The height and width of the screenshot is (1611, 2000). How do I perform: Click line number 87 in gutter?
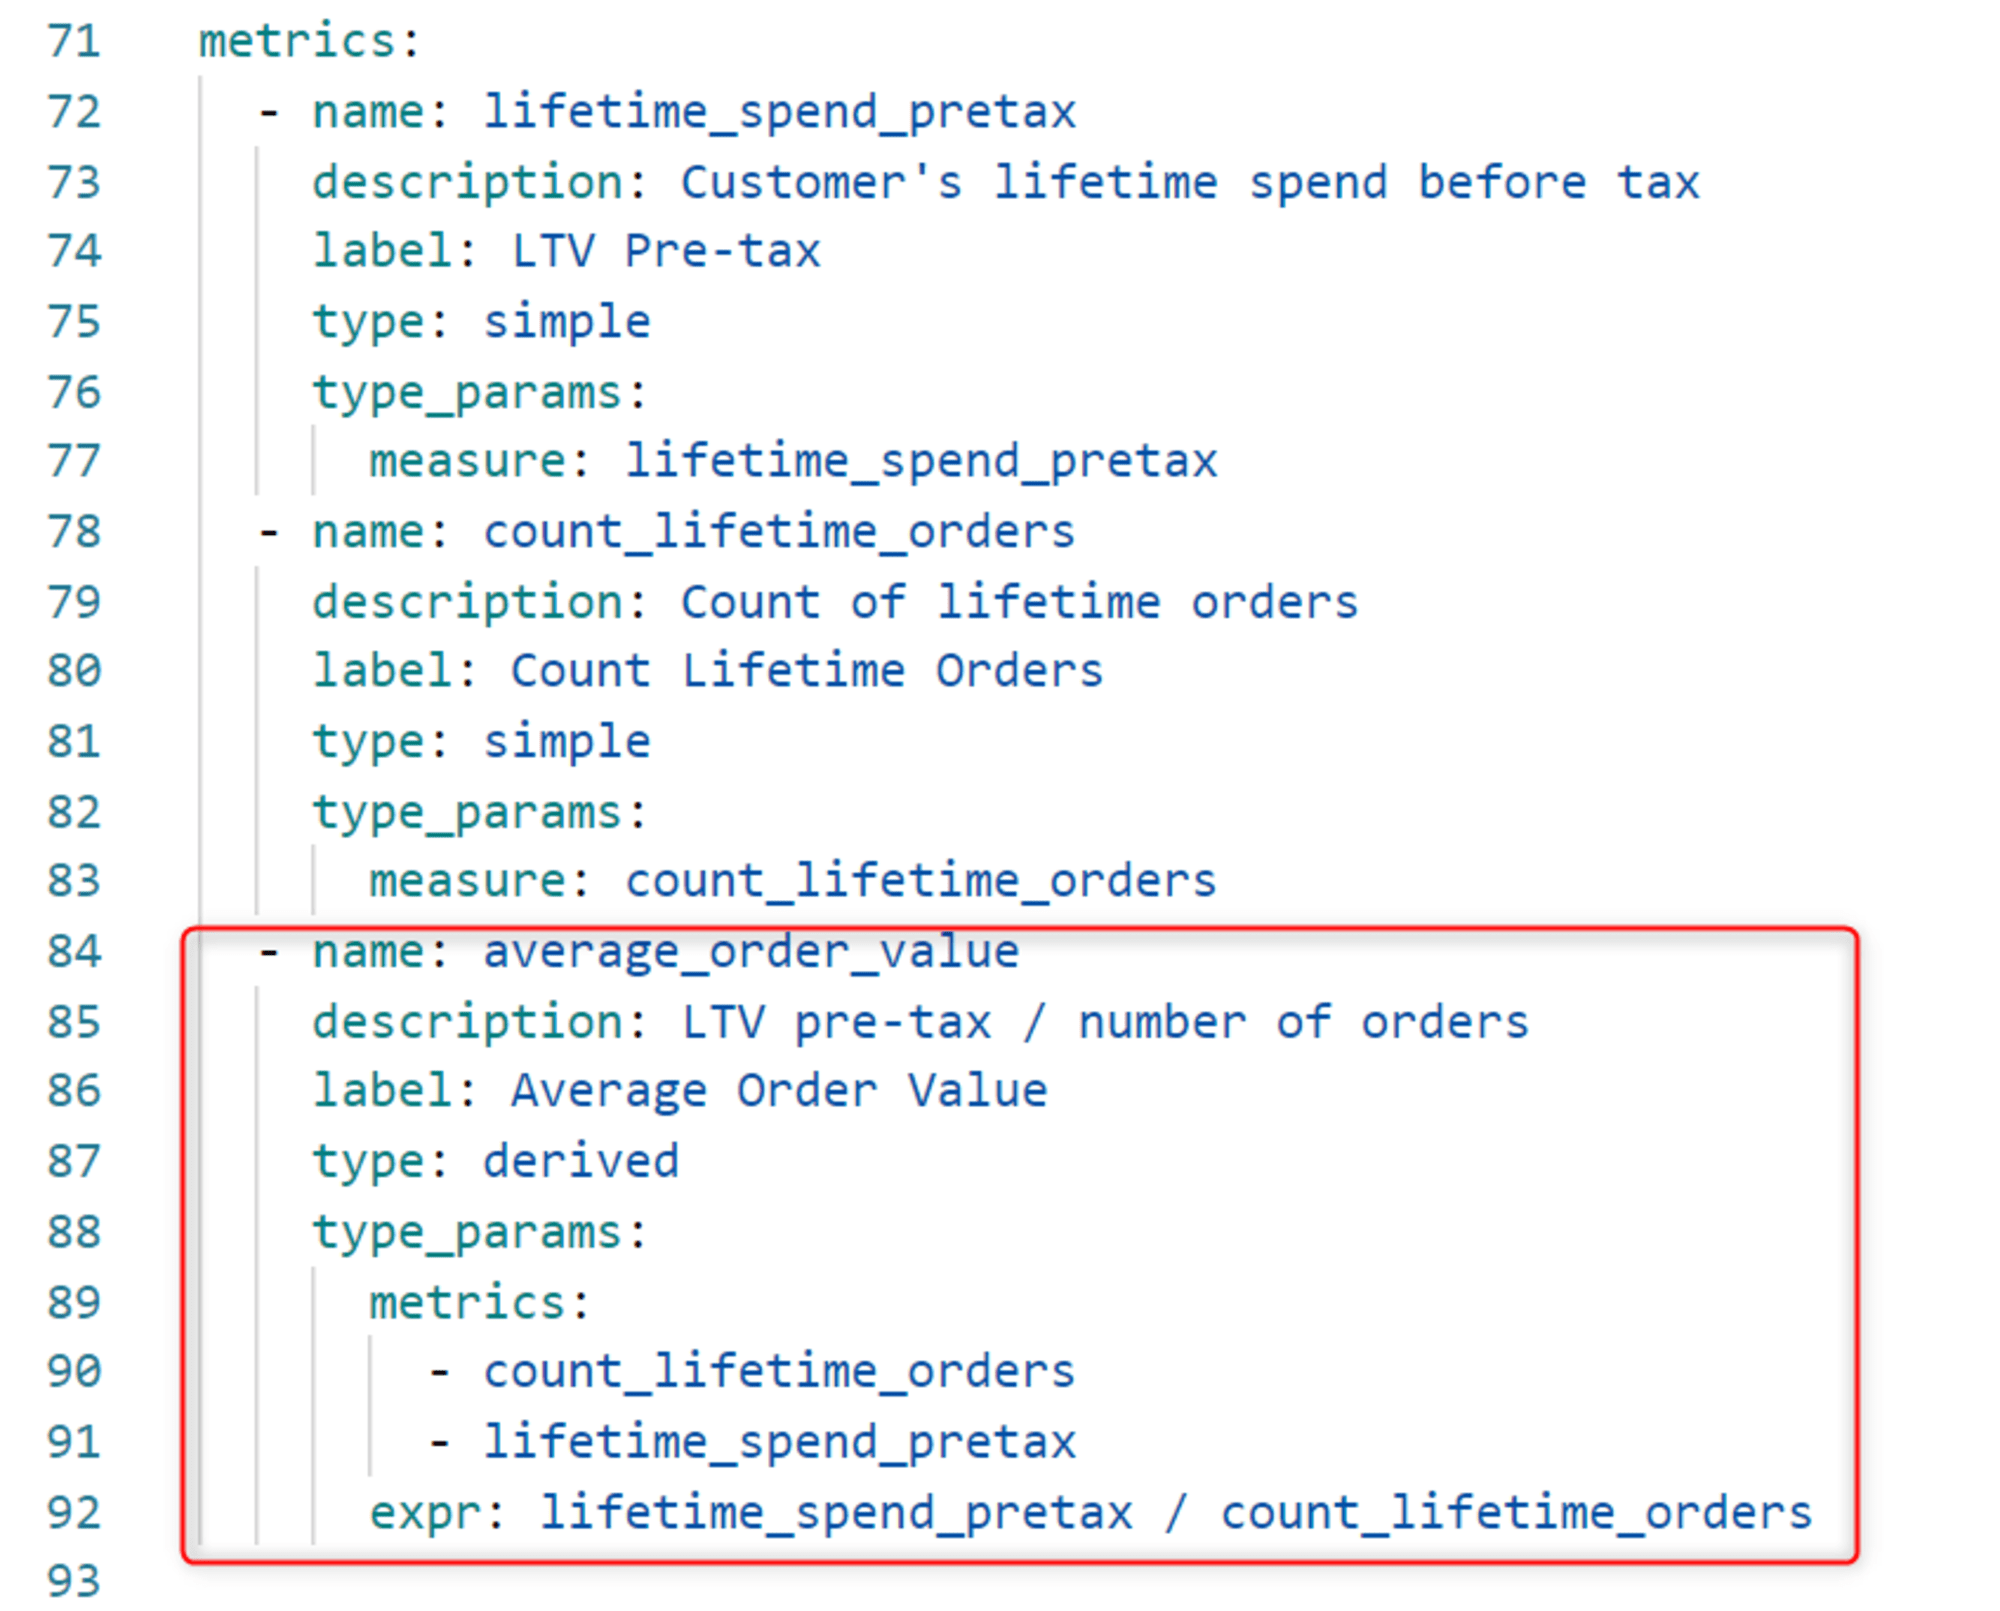tap(74, 1161)
